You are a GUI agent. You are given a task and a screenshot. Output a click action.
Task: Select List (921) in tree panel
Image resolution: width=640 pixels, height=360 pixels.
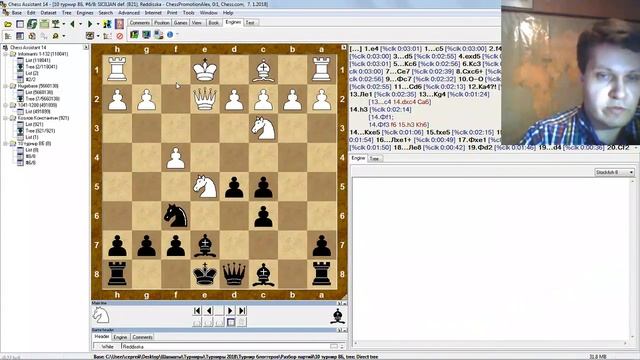[34, 124]
